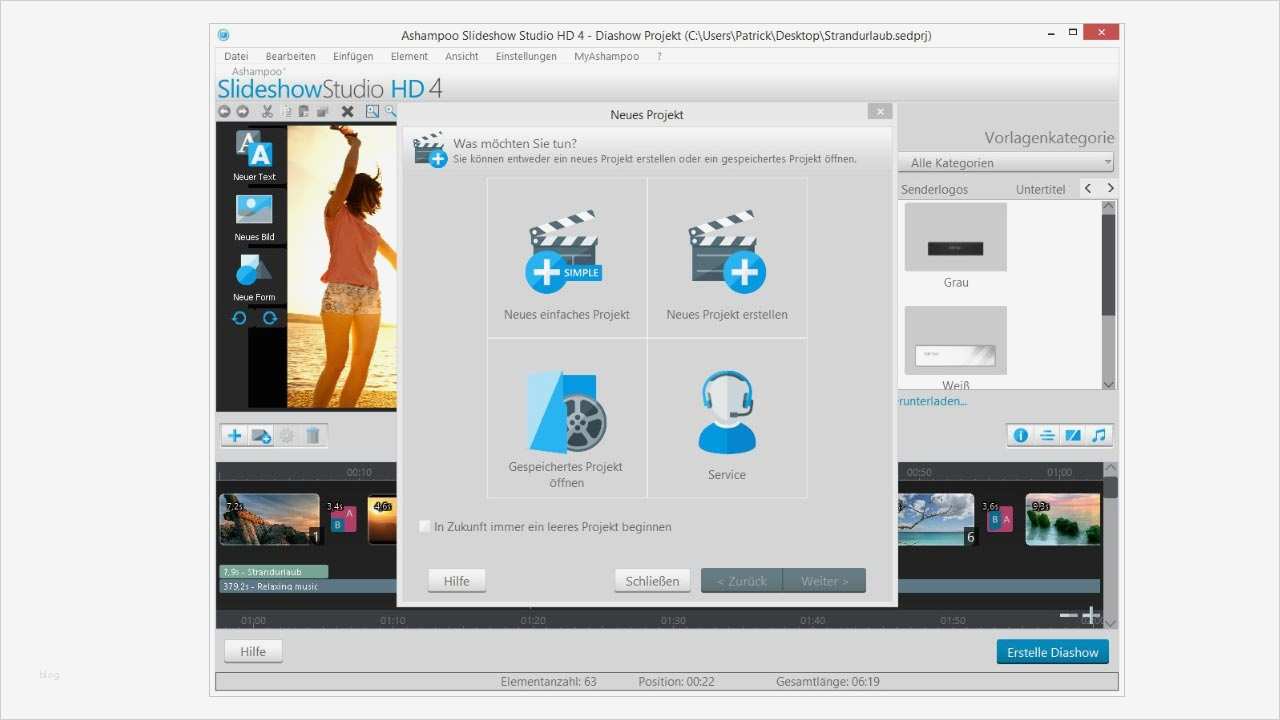Click the Hilfe button in the main window
The width and height of the screenshot is (1280, 720).
253,651
